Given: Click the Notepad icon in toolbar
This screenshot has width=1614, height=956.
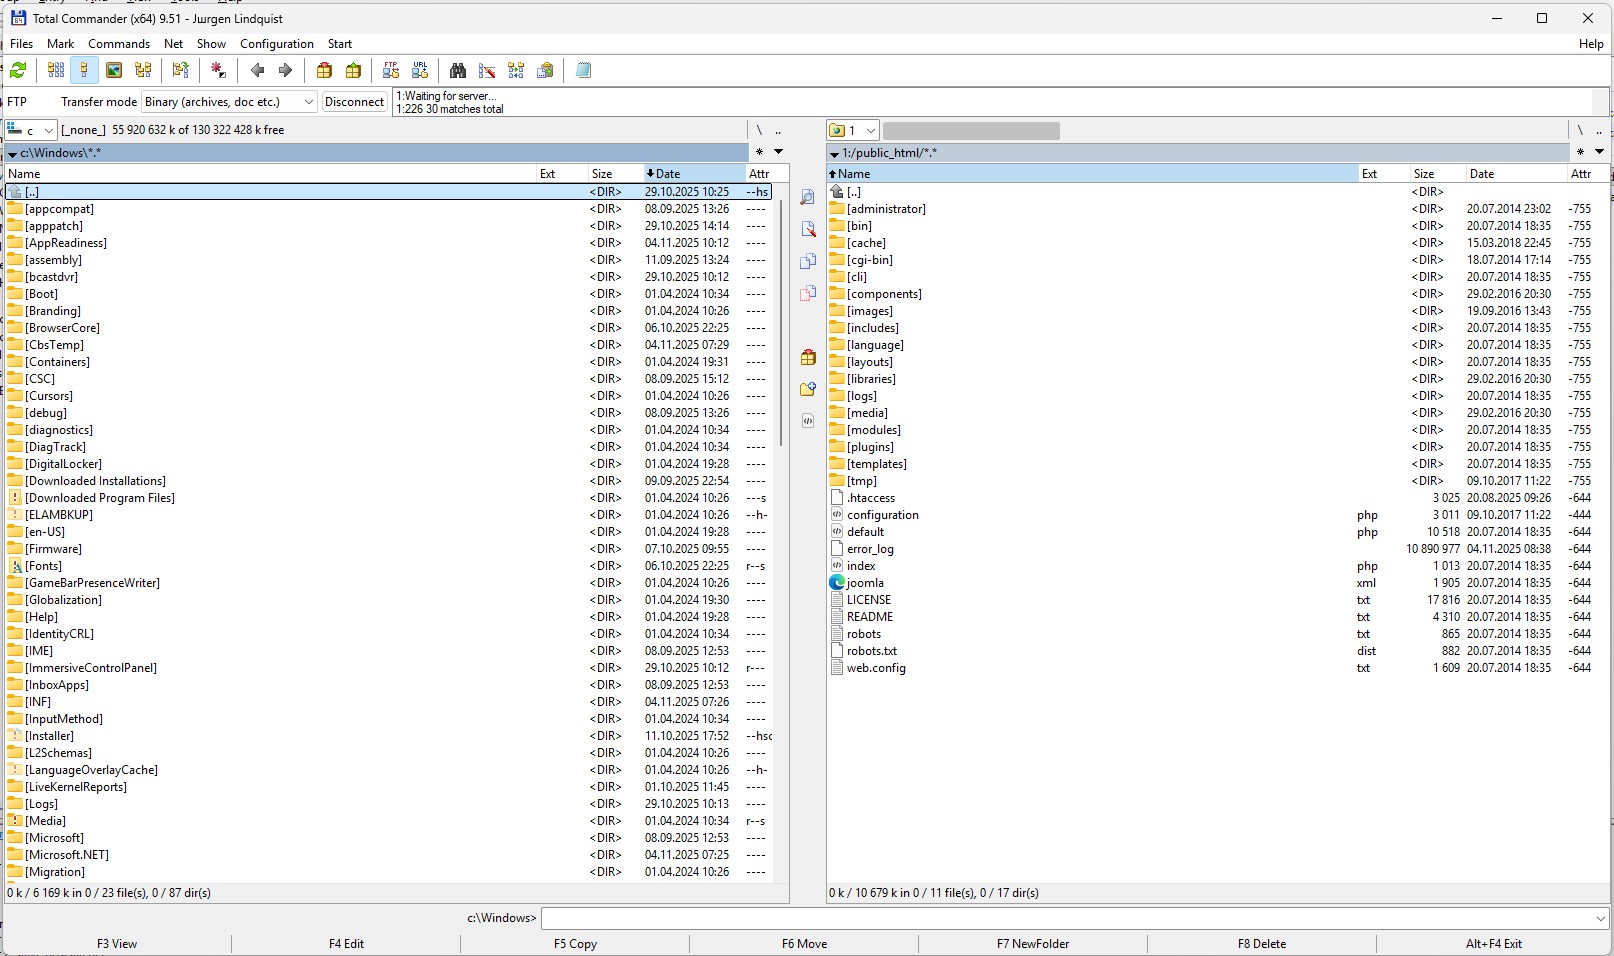Looking at the screenshot, I should (583, 70).
